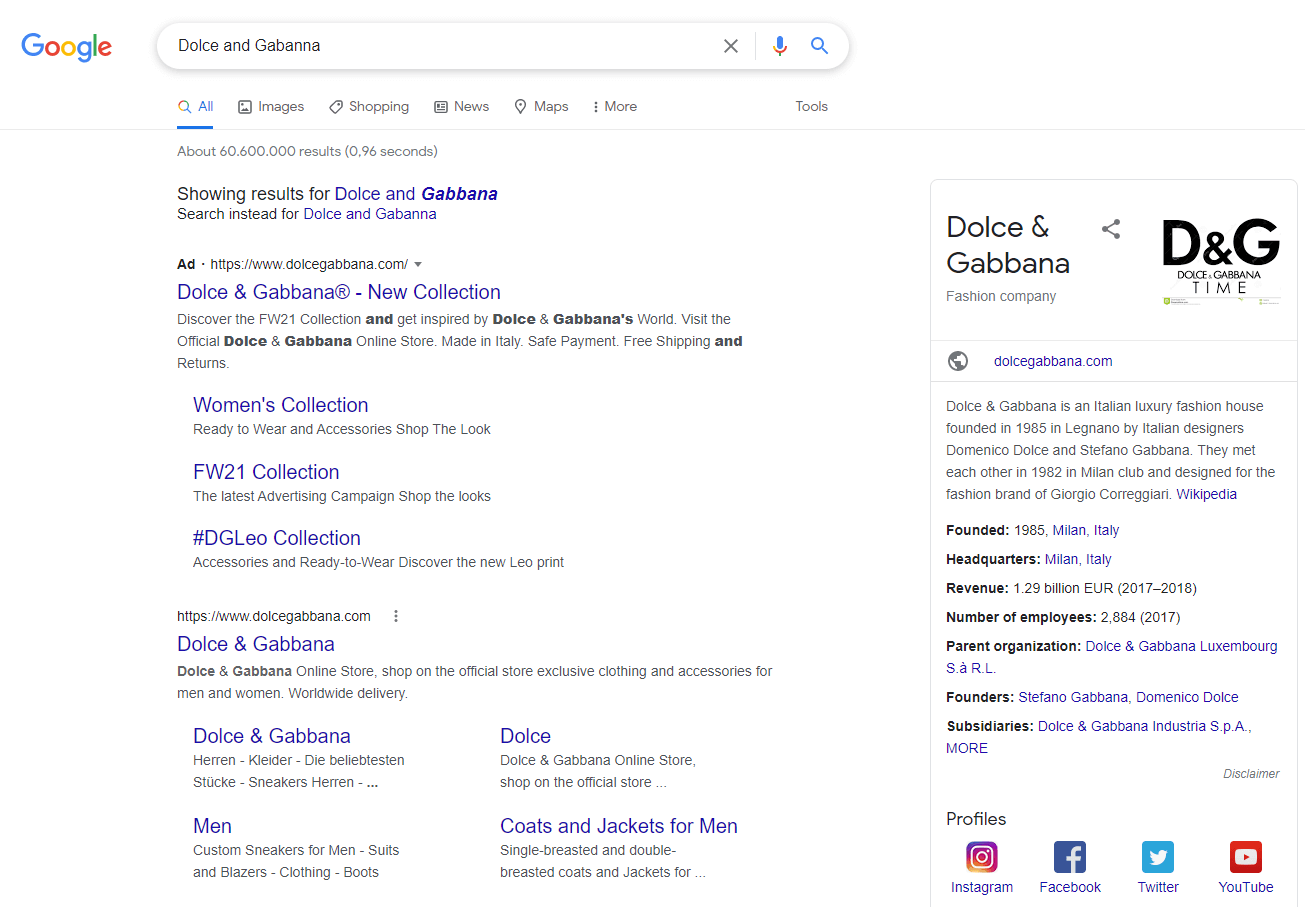
Task: Open the FW21 Collection sitelink
Action: 266,472
